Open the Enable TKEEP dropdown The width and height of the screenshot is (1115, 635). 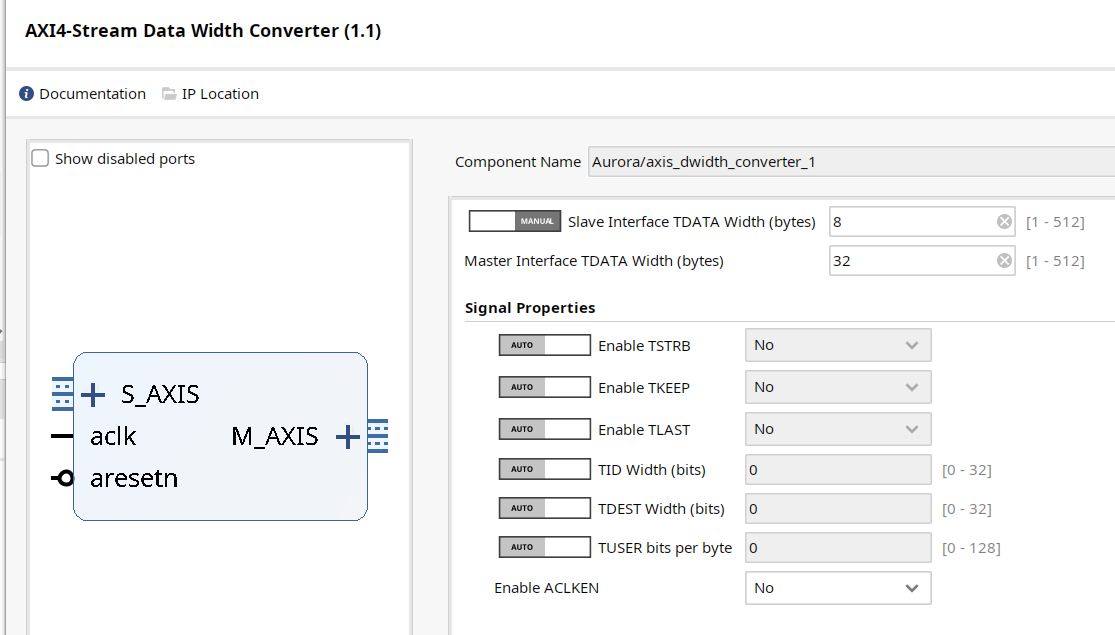pyautogui.click(x=838, y=388)
